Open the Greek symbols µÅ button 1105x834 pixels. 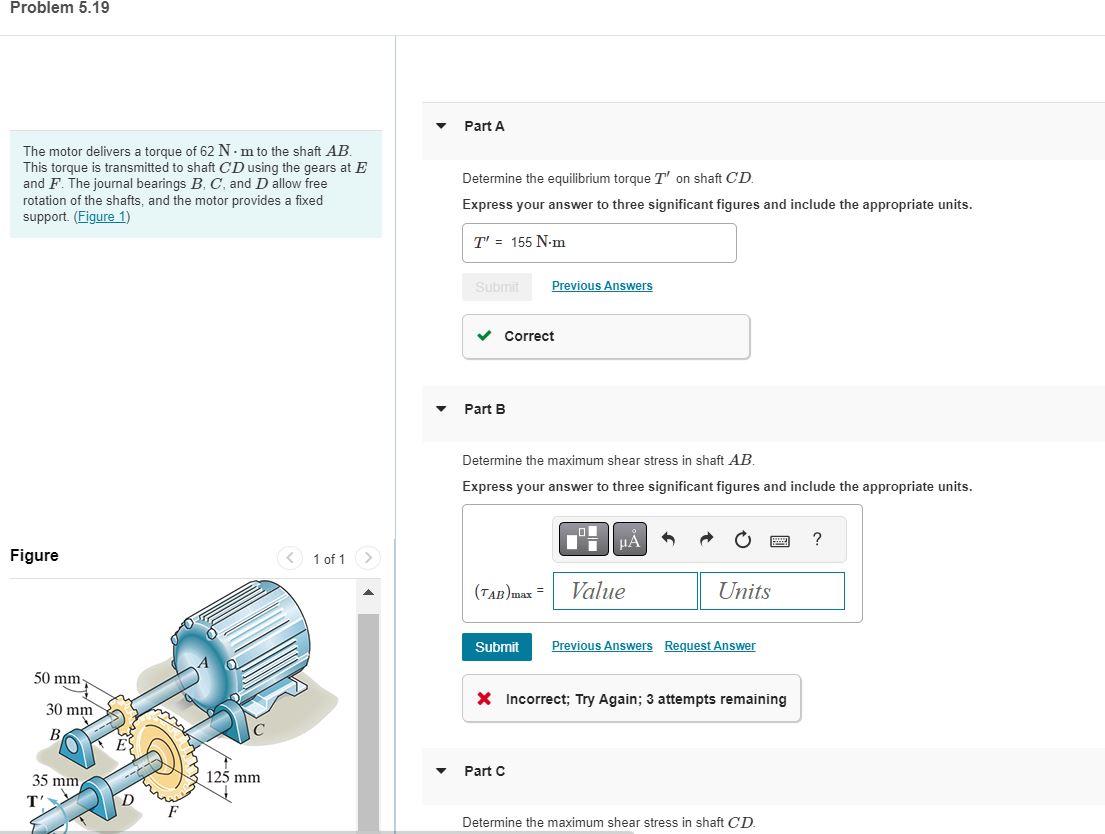pos(629,539)
